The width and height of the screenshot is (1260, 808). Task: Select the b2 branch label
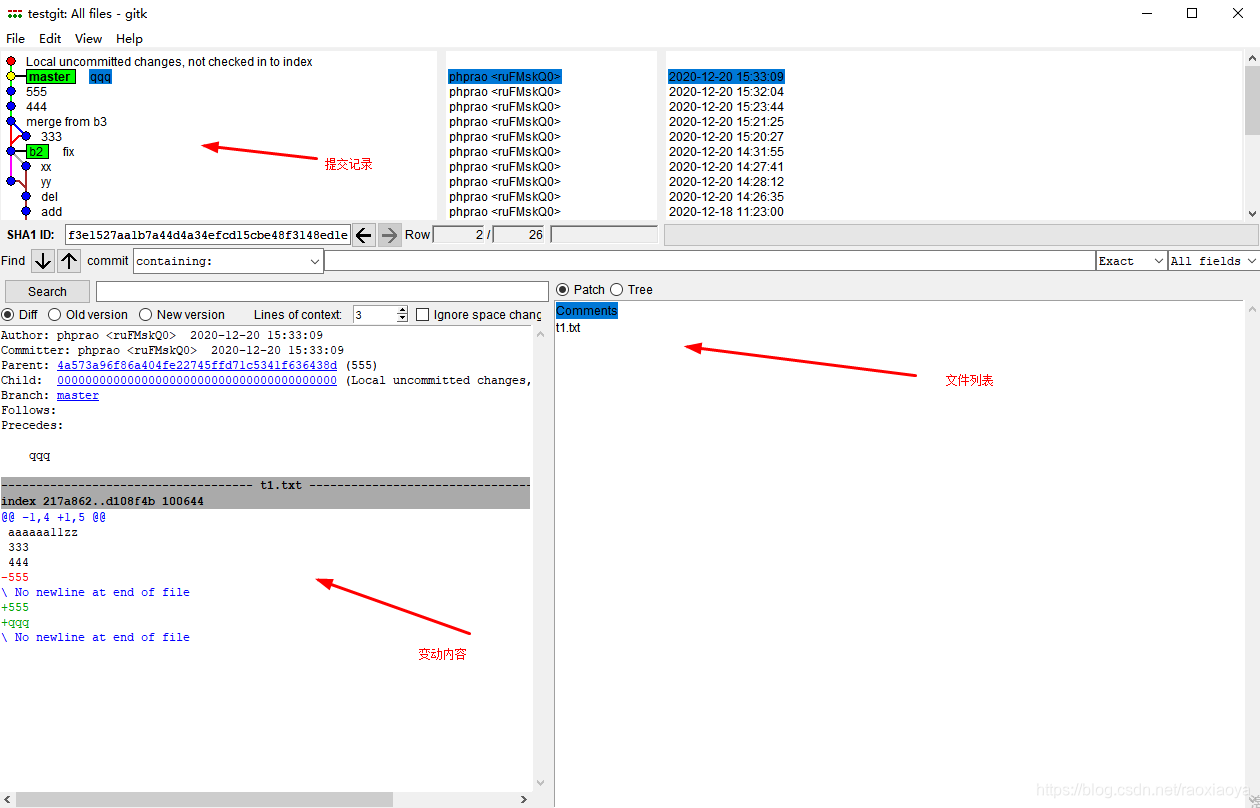tap(37, 152)
